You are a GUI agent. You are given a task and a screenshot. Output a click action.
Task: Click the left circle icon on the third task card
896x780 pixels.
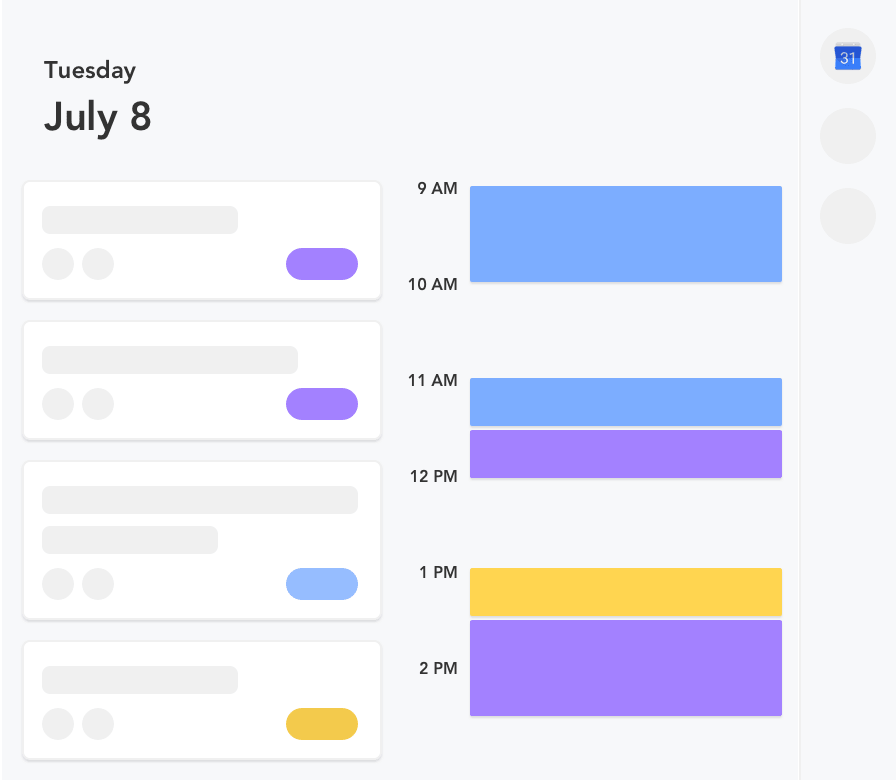(x=58, y=584)
